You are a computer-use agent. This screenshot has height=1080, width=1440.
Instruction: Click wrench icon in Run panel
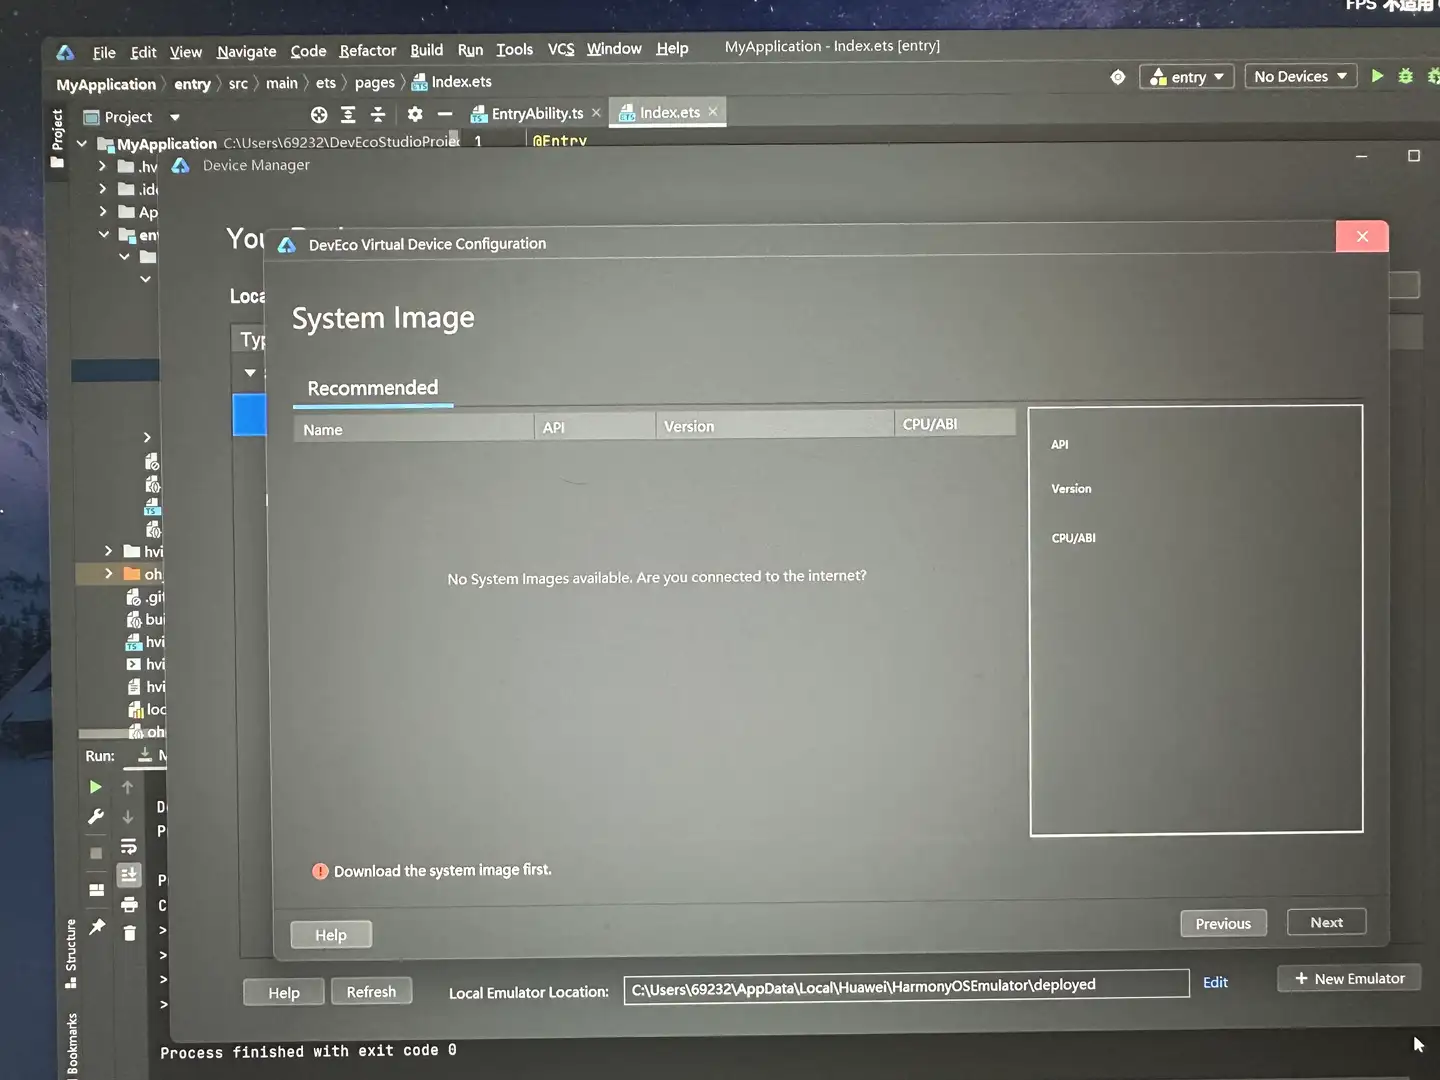coord(96,817)
